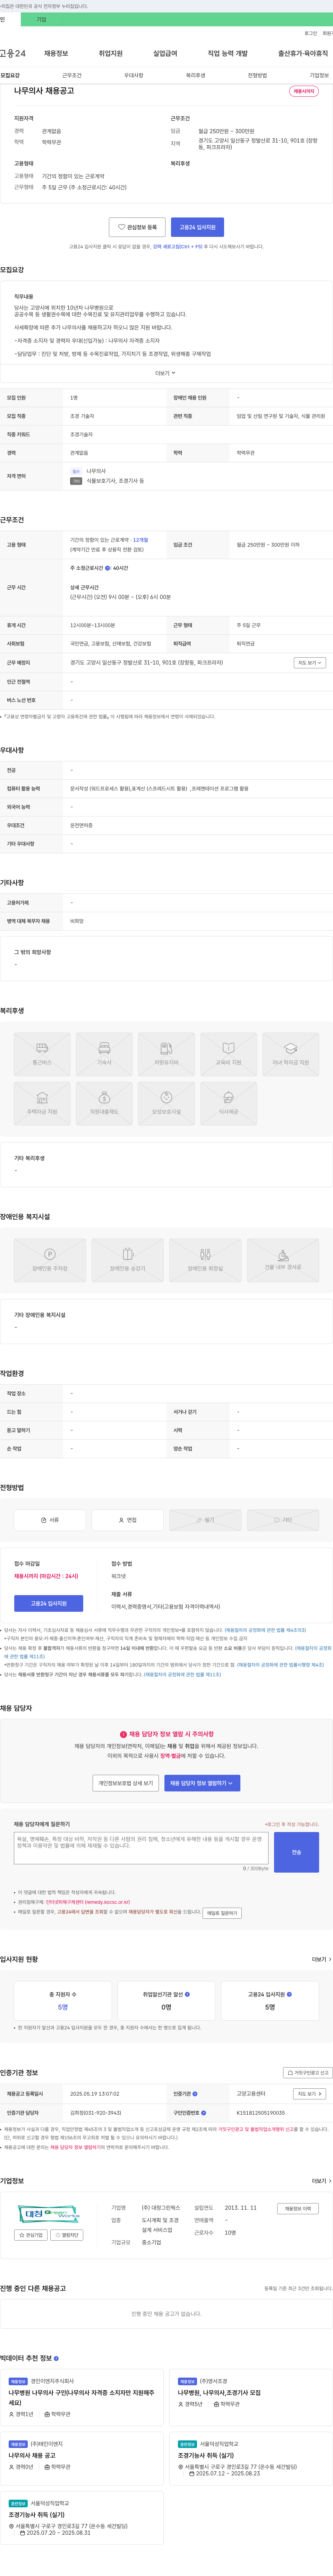Click the heart icon on 관심정보 등록
Viewport: 333px width, 2576px height.
coord(122,227)
